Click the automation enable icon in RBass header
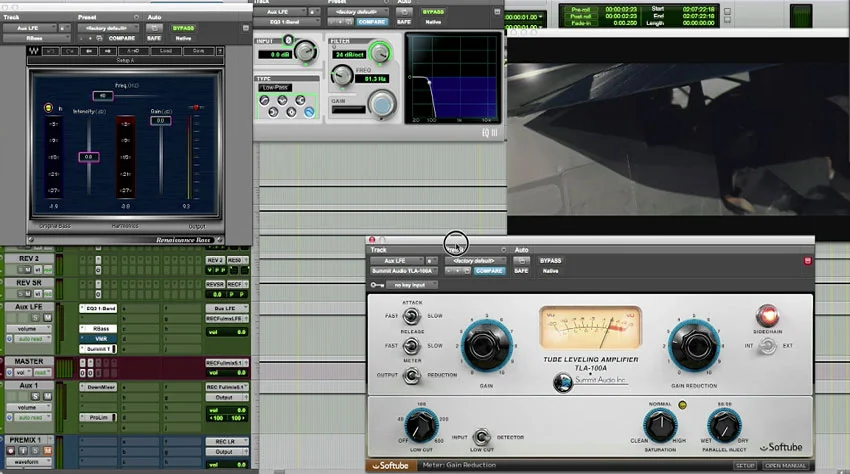 tap(154, 28)
